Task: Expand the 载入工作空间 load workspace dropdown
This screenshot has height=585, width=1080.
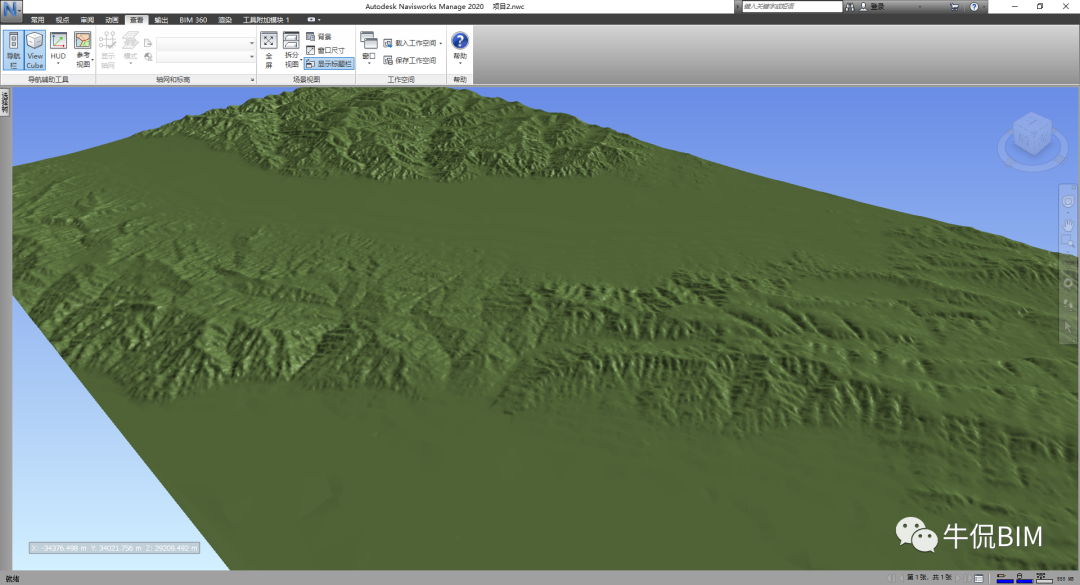Action: coord(441,44)
